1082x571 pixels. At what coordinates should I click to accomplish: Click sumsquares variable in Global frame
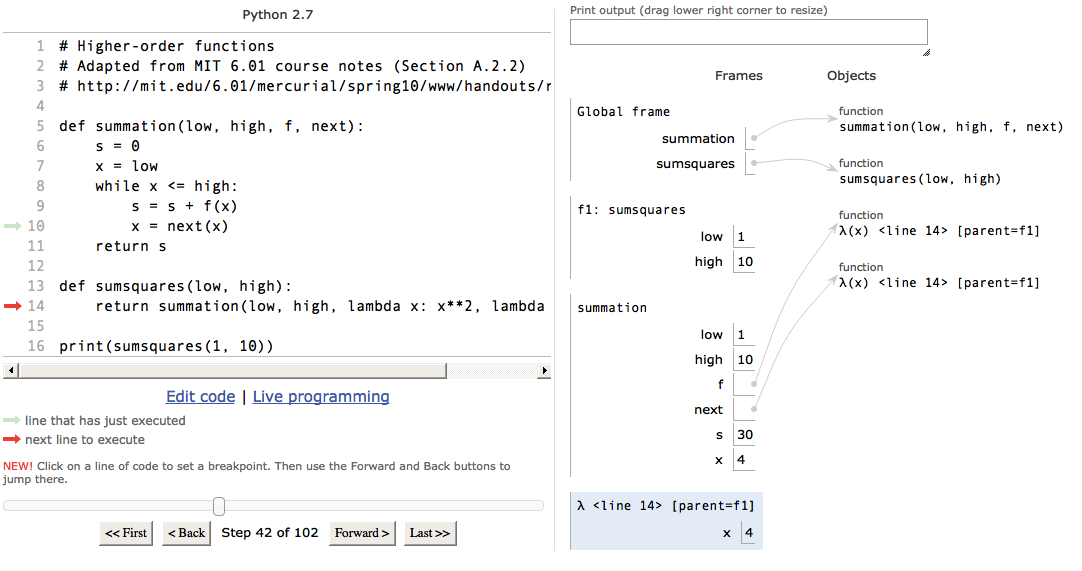tap(695, 164)
